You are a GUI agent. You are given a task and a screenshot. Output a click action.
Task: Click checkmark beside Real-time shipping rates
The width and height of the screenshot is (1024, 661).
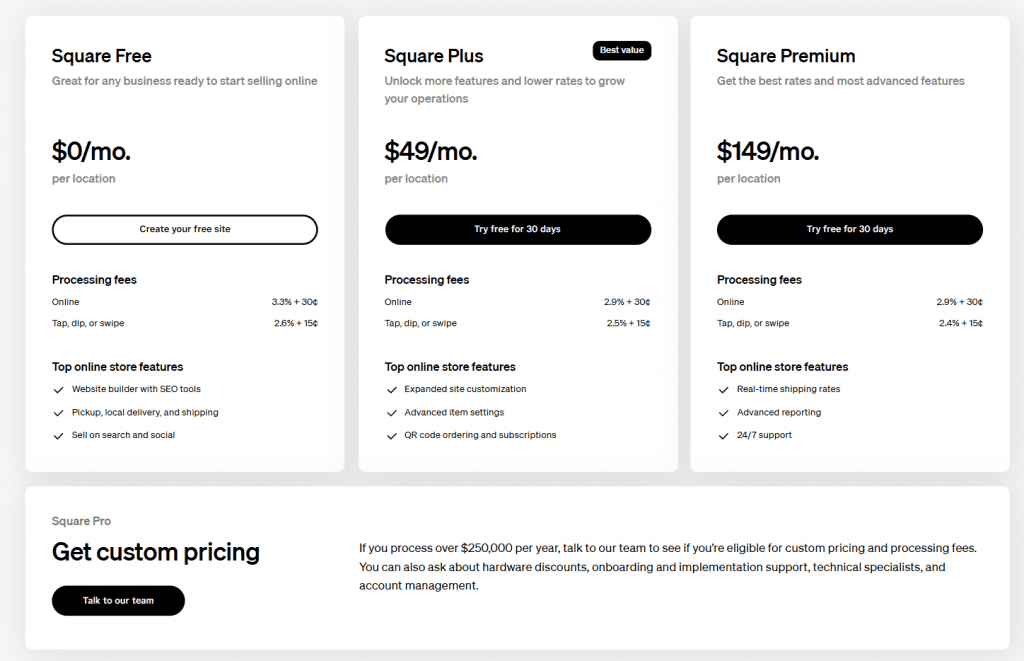pyautogui.click(x=723, y=390)
